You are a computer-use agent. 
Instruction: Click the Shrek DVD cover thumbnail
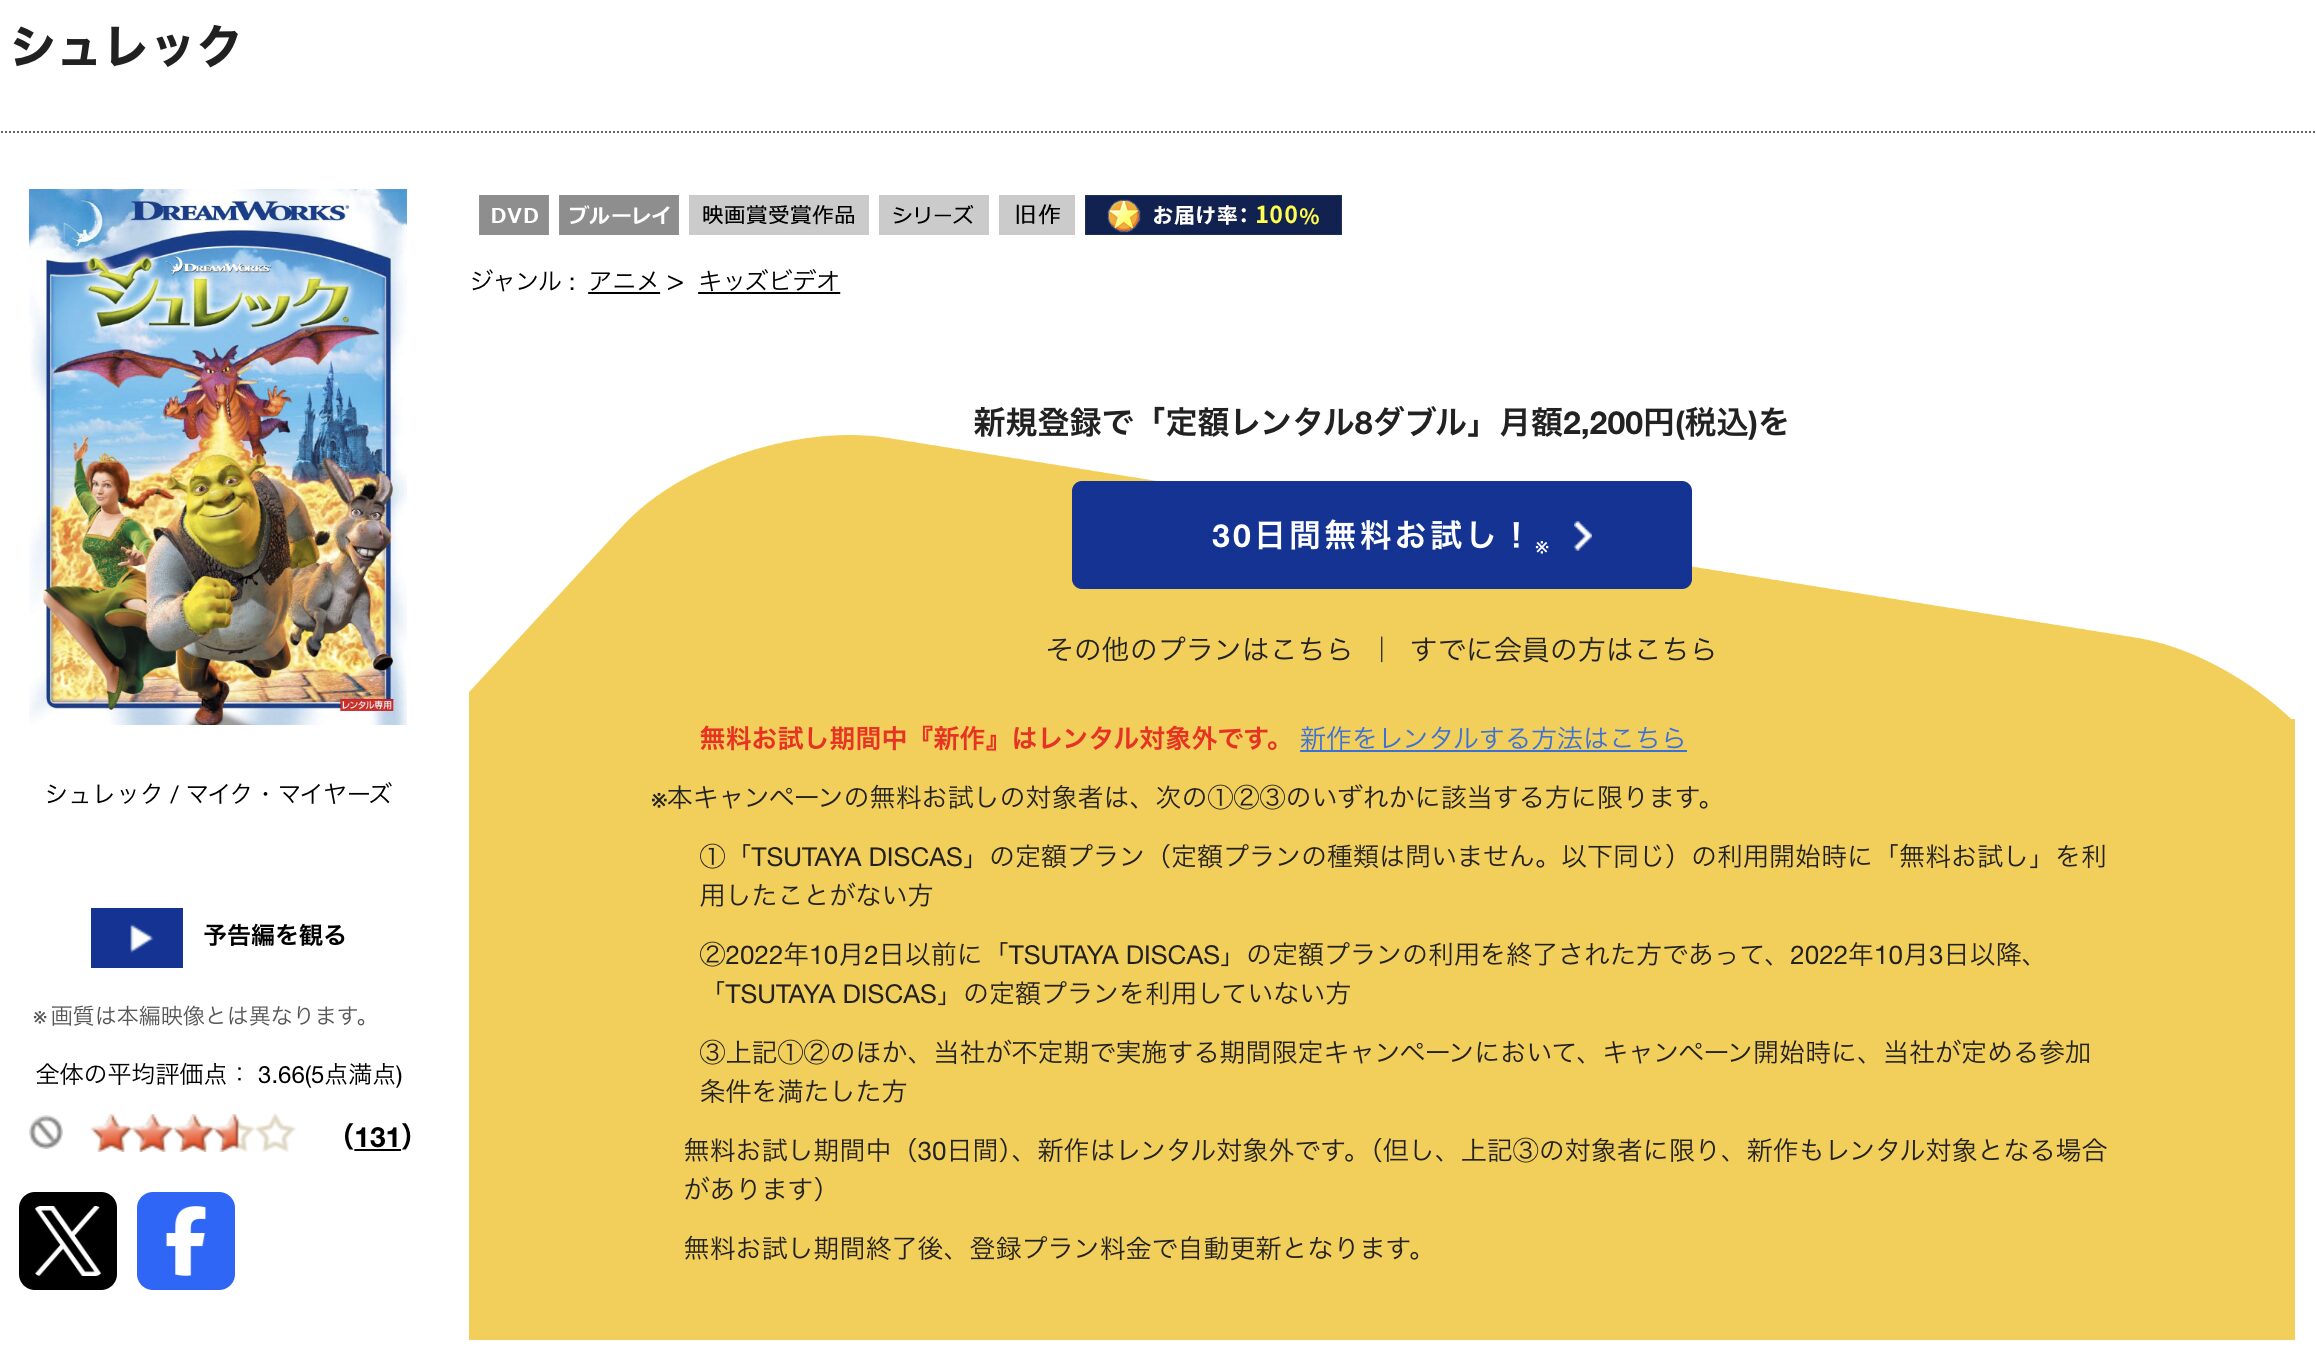pyautogui.click(x=218, y=456)
